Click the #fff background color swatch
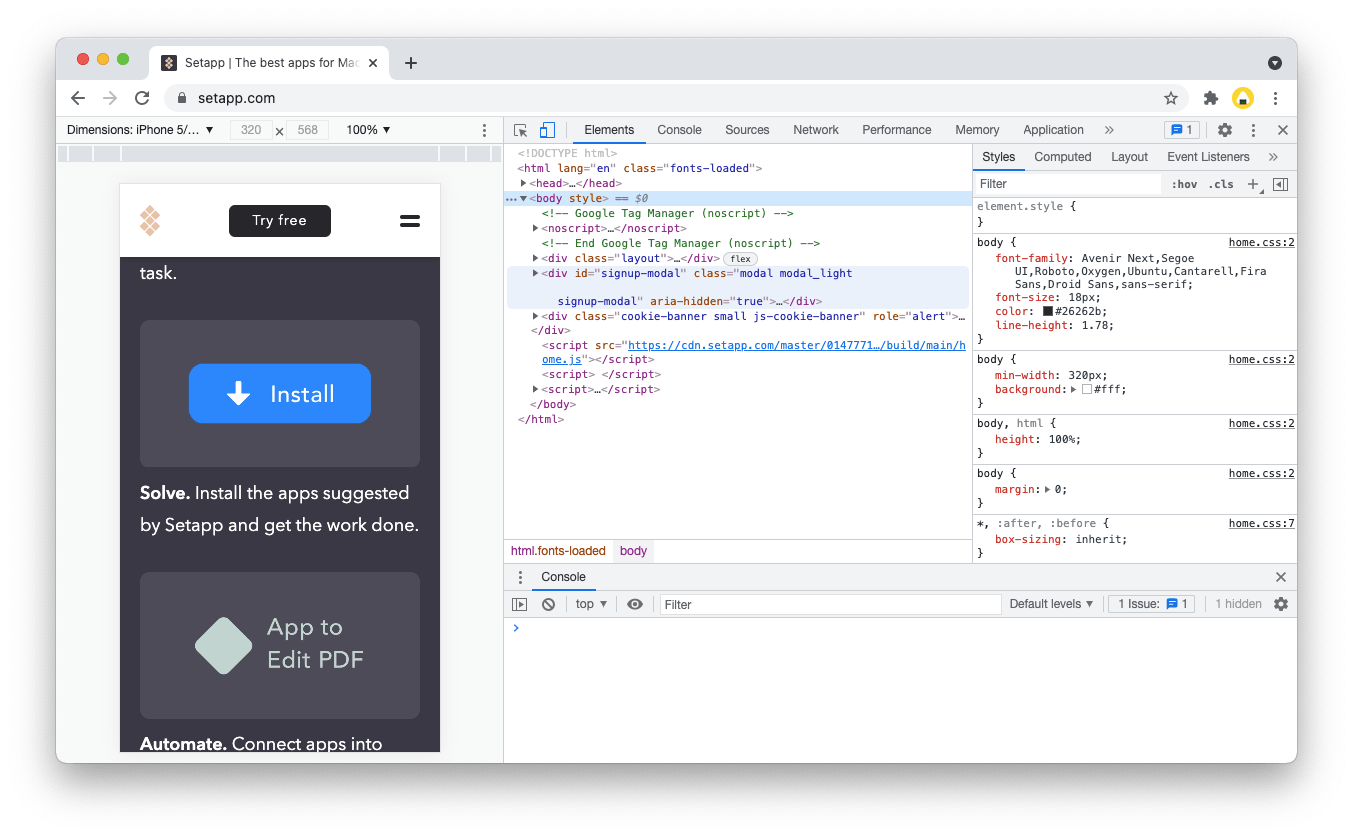1353x837 pixels. point(1087,390)
